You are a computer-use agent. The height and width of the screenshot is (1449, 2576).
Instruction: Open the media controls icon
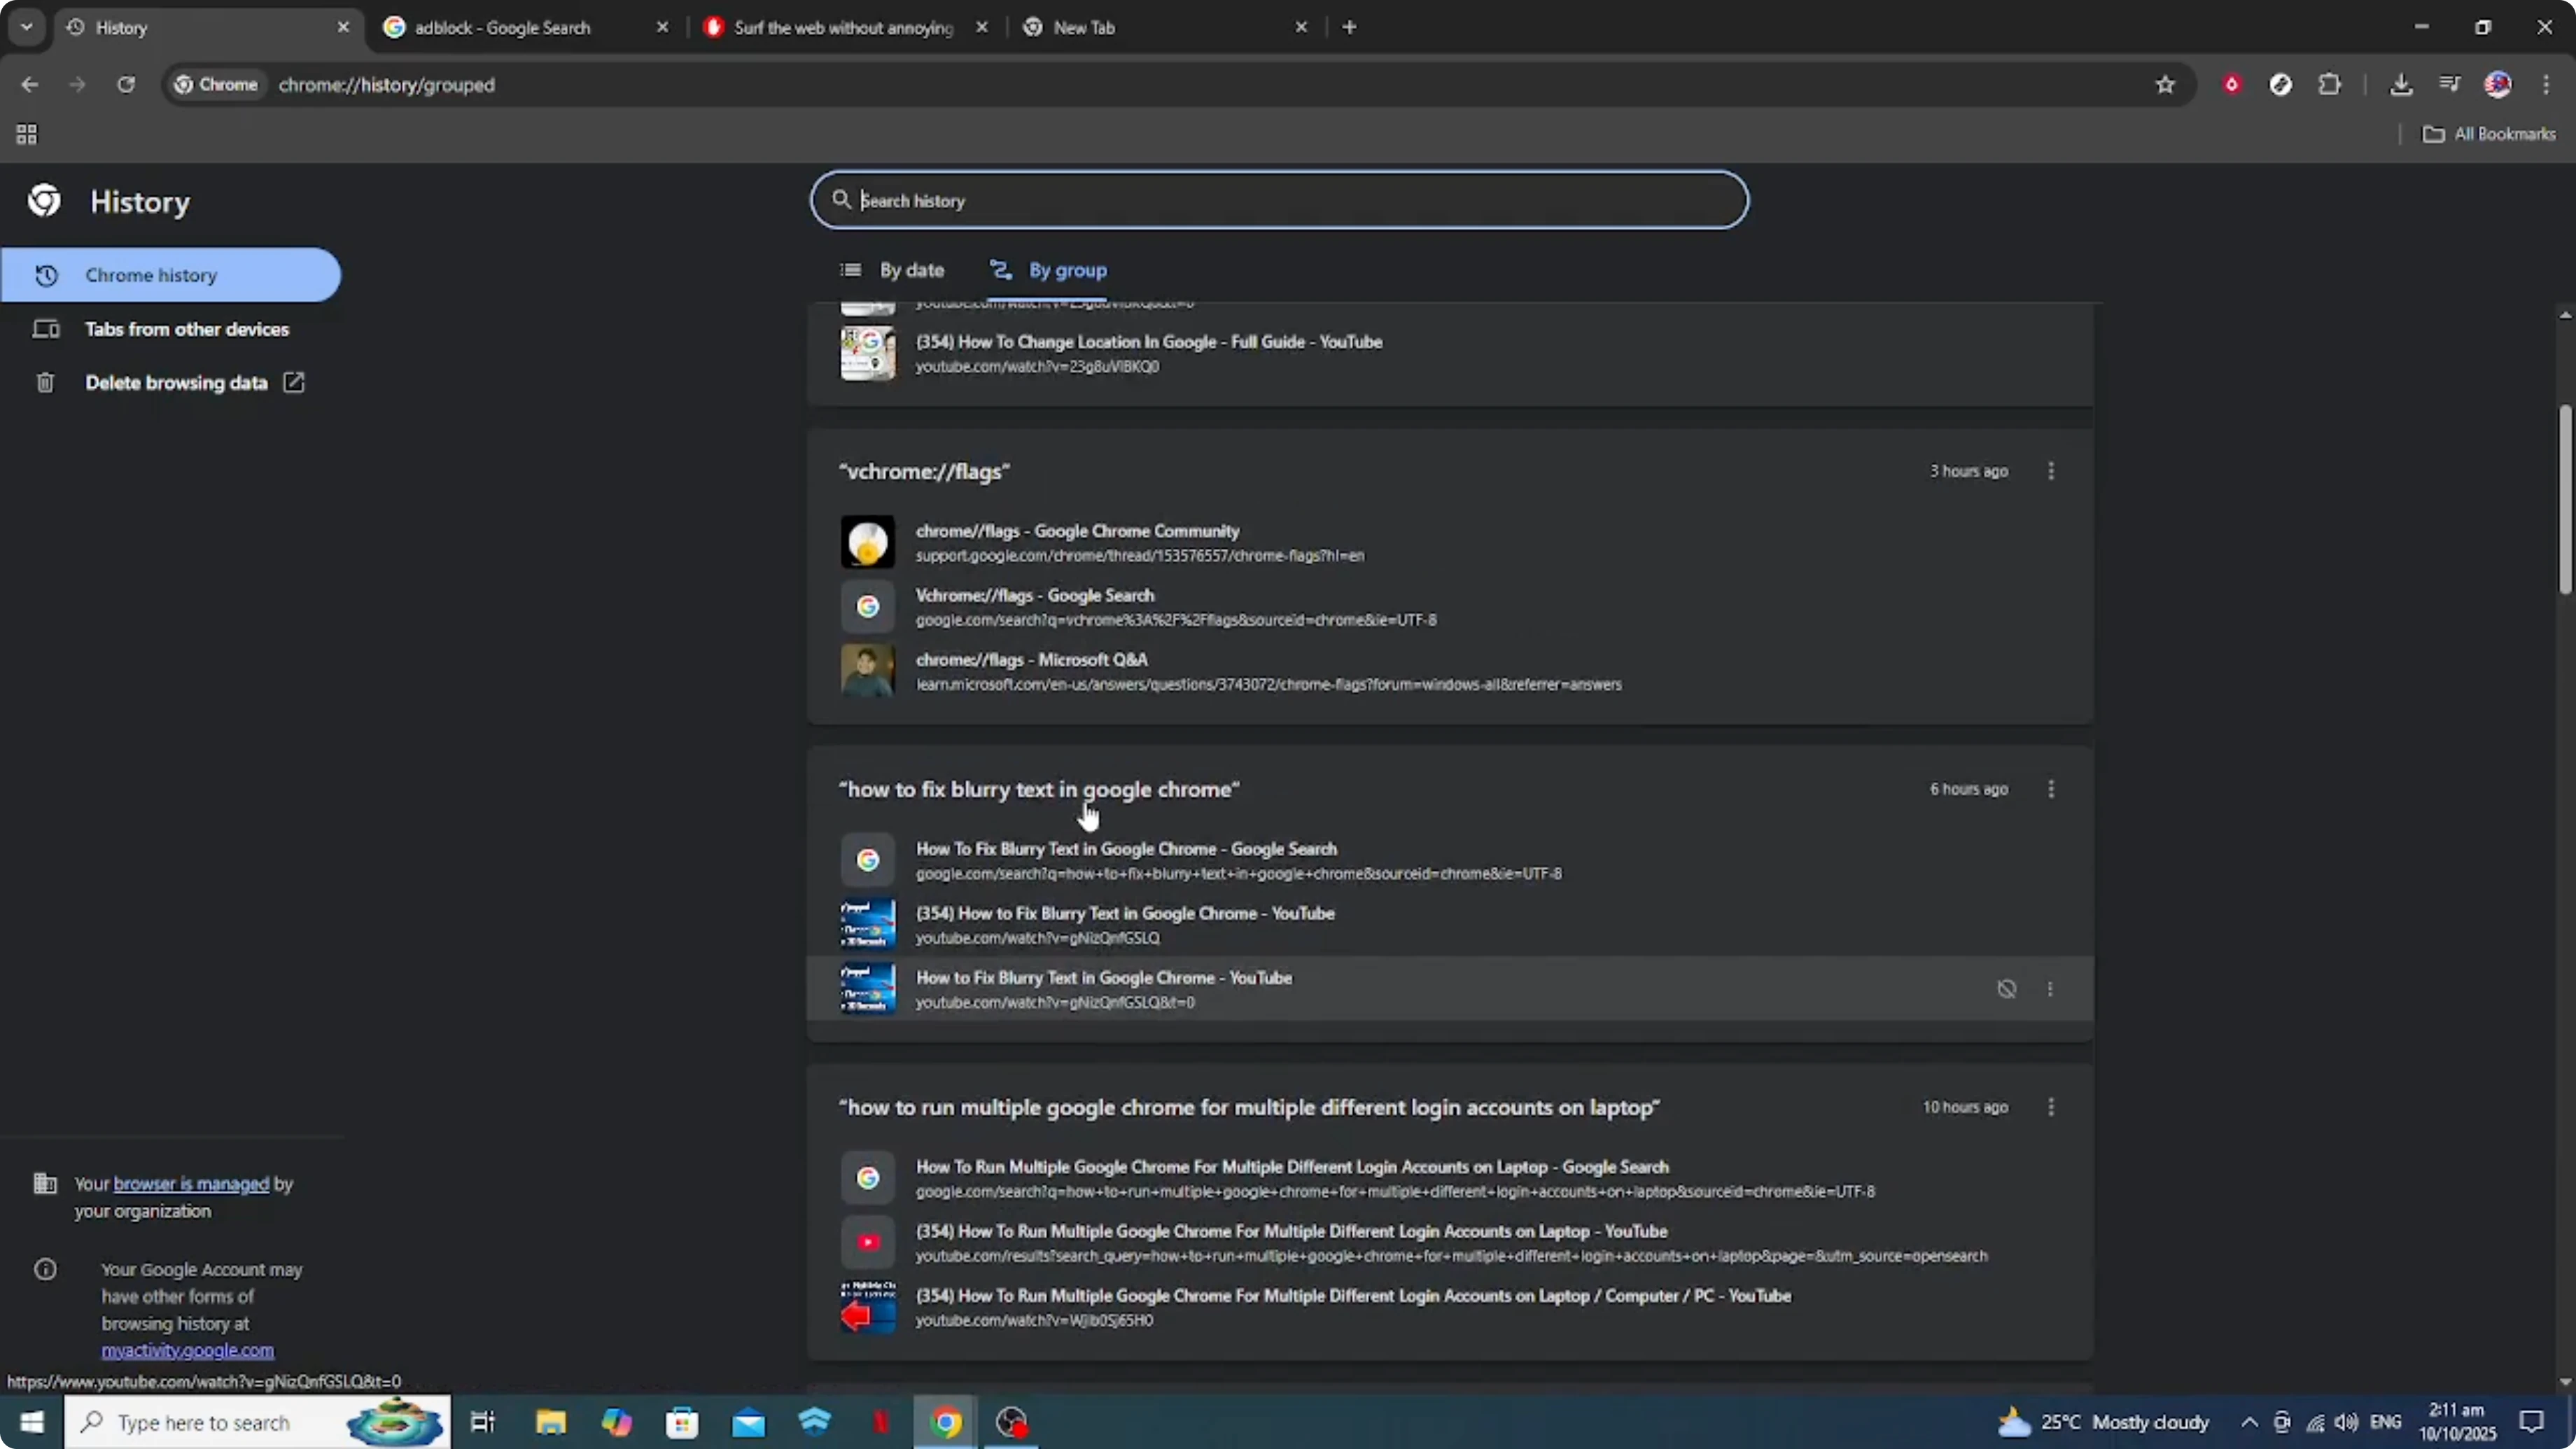(2450, 84)
